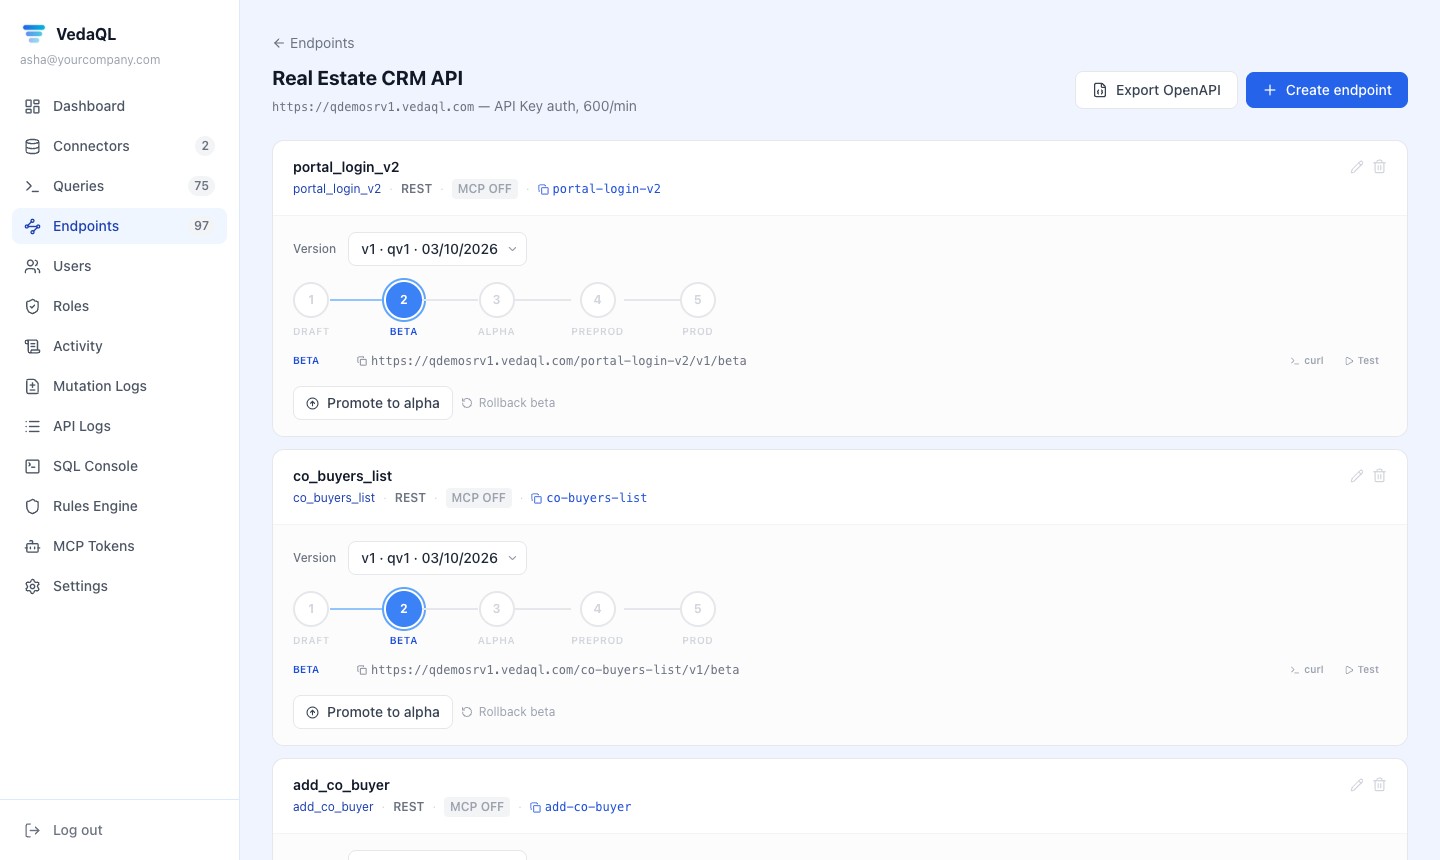The image size is (1440, 860).
Task: Go back to Endpoints via breadcrumb
Action: pyautogui.click(x=313, y=43)
